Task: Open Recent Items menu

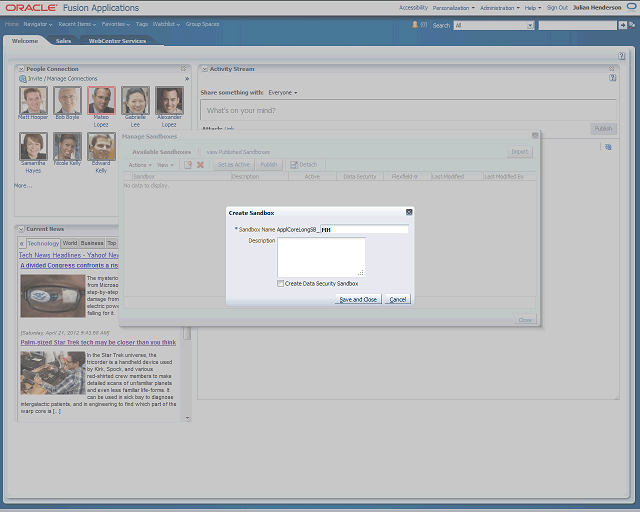Action: tap(77, 24)
